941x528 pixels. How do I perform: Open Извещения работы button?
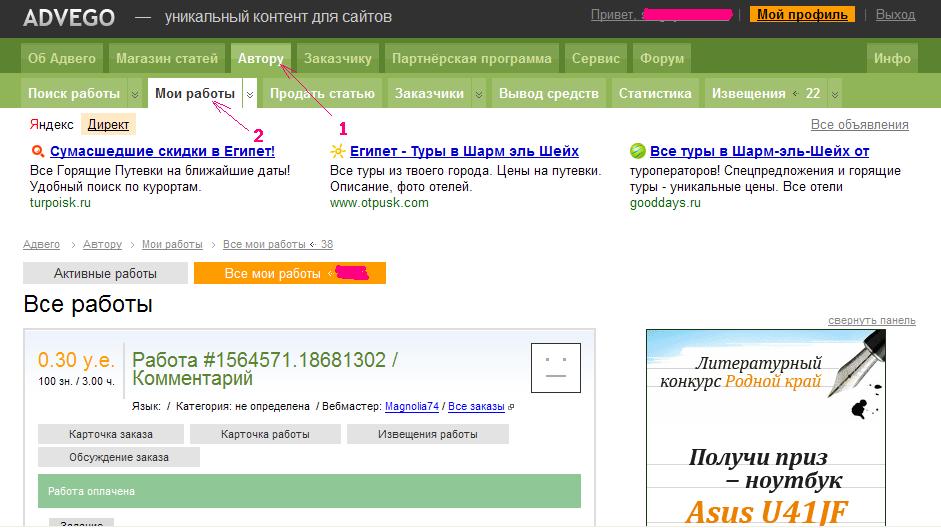pos(428,434)
